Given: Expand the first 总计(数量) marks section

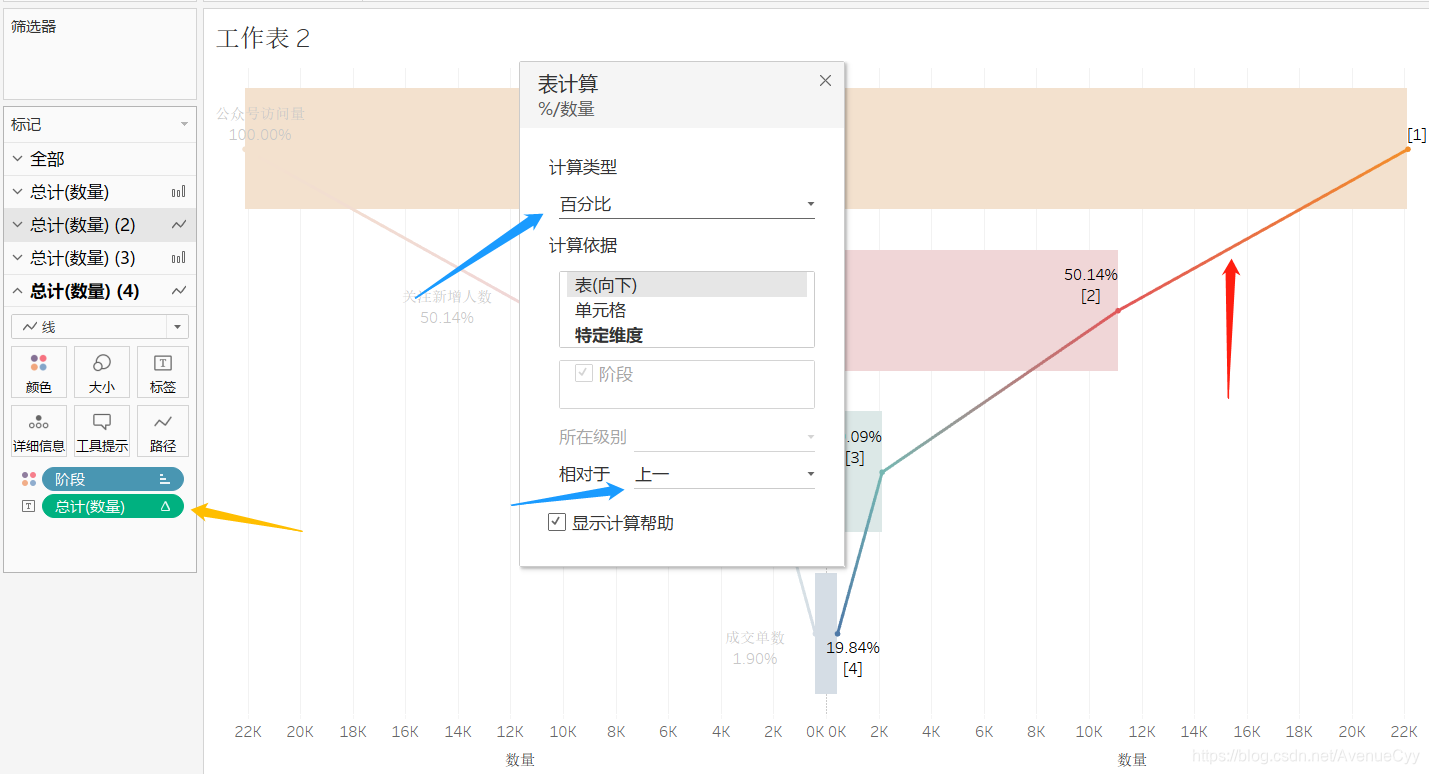Looking at the screenshot, I should pos(17,192).
